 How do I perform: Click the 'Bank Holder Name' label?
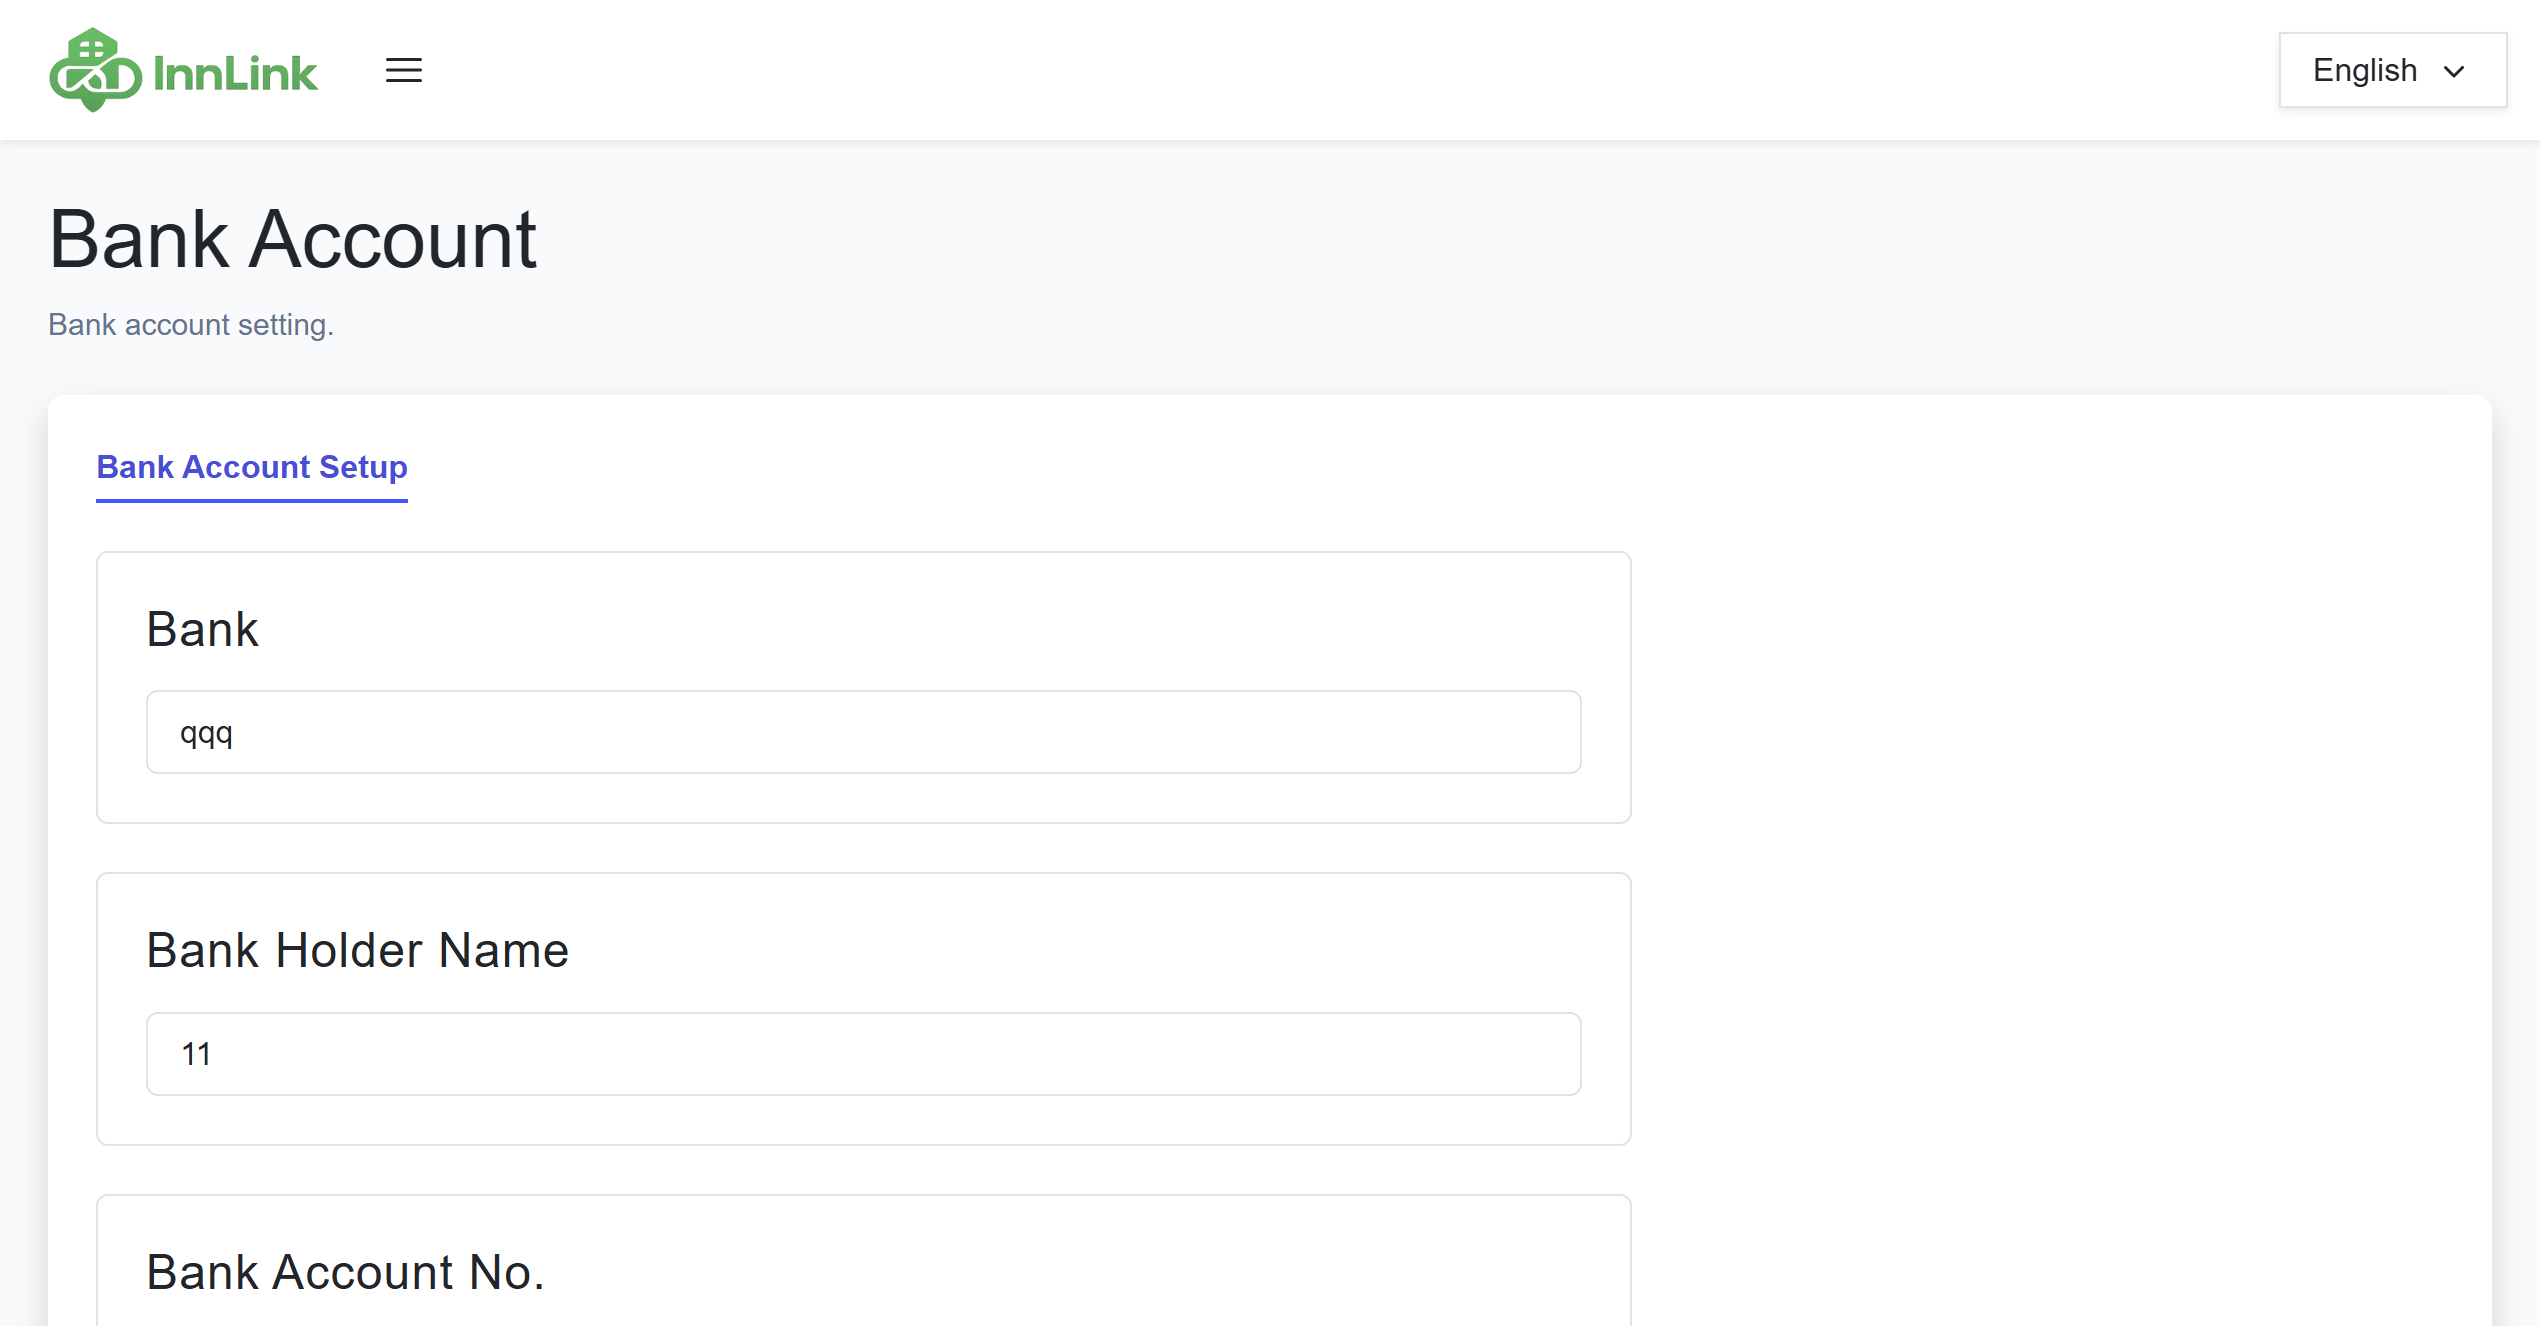pos(358,950)
